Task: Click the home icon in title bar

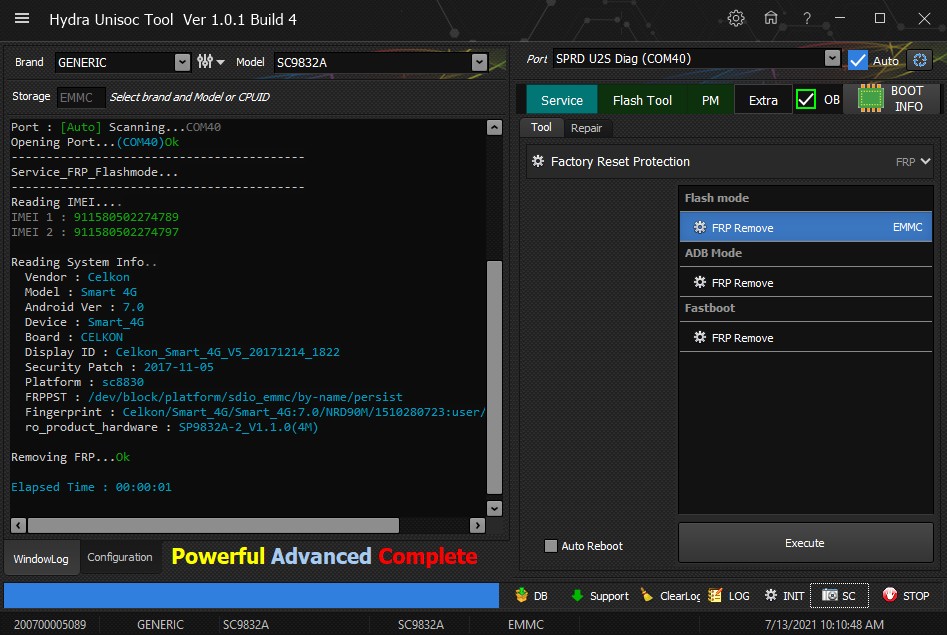Action: click(771, 18)
